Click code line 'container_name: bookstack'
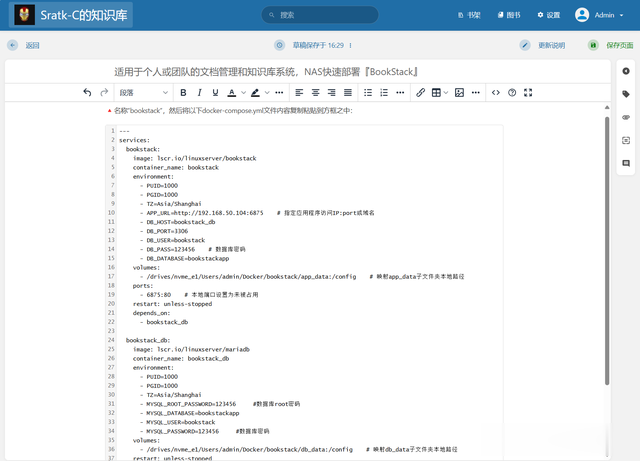Image resolution: width=640 pixels, height=461 pixels. (176, 167)
